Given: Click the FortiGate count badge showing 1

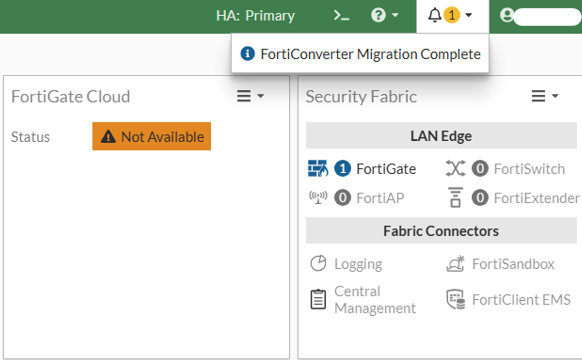Looking at the screenshot, I should pyautogui.click(x=342, y=168).
